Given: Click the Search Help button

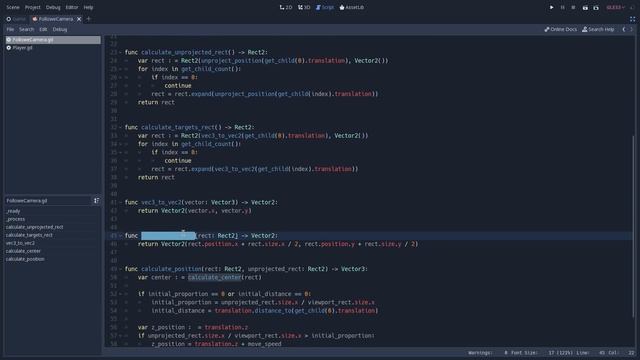Looking at the screenshot, I should [x=598, y=29].
